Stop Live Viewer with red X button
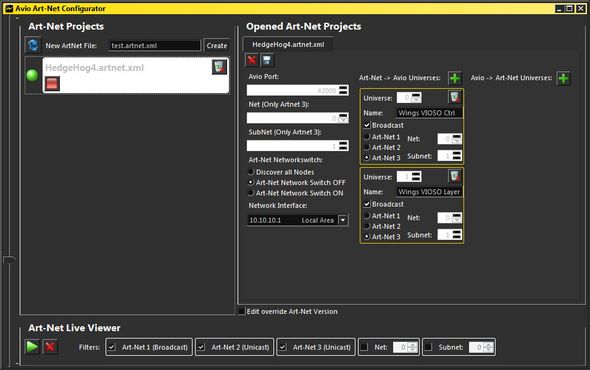Screen dimensions: 590x370 pos(50,346)
